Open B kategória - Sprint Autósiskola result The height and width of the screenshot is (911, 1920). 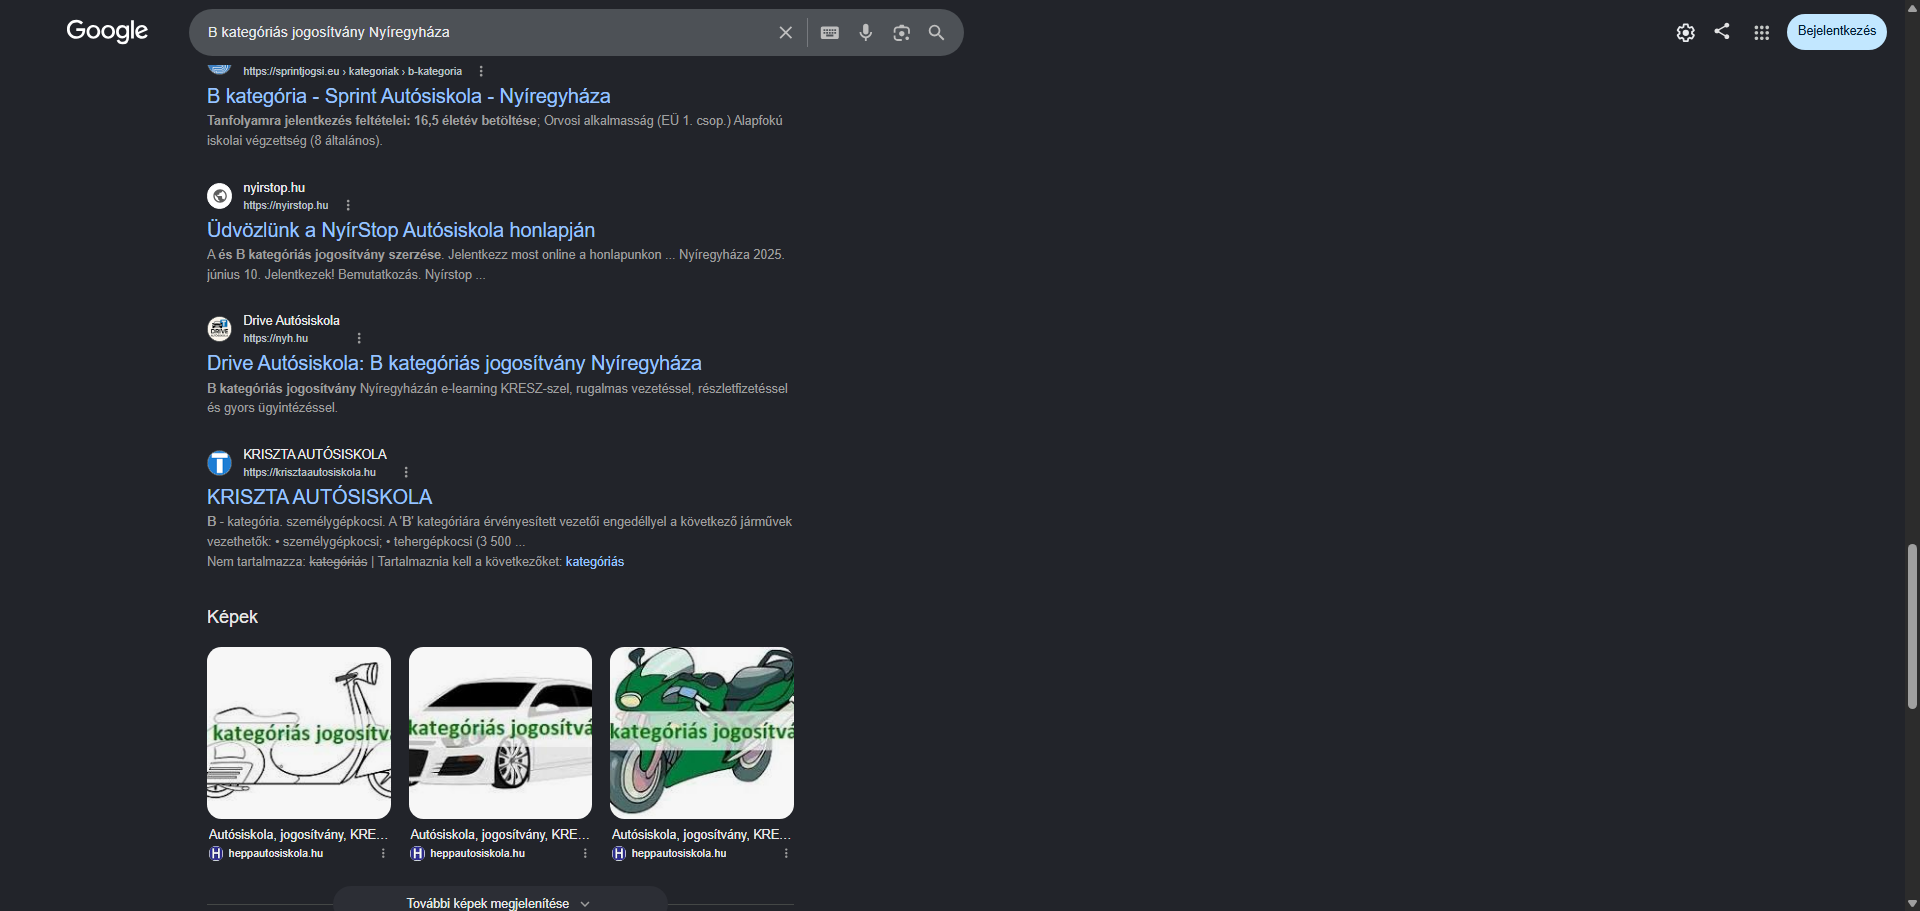click(408, 96)
